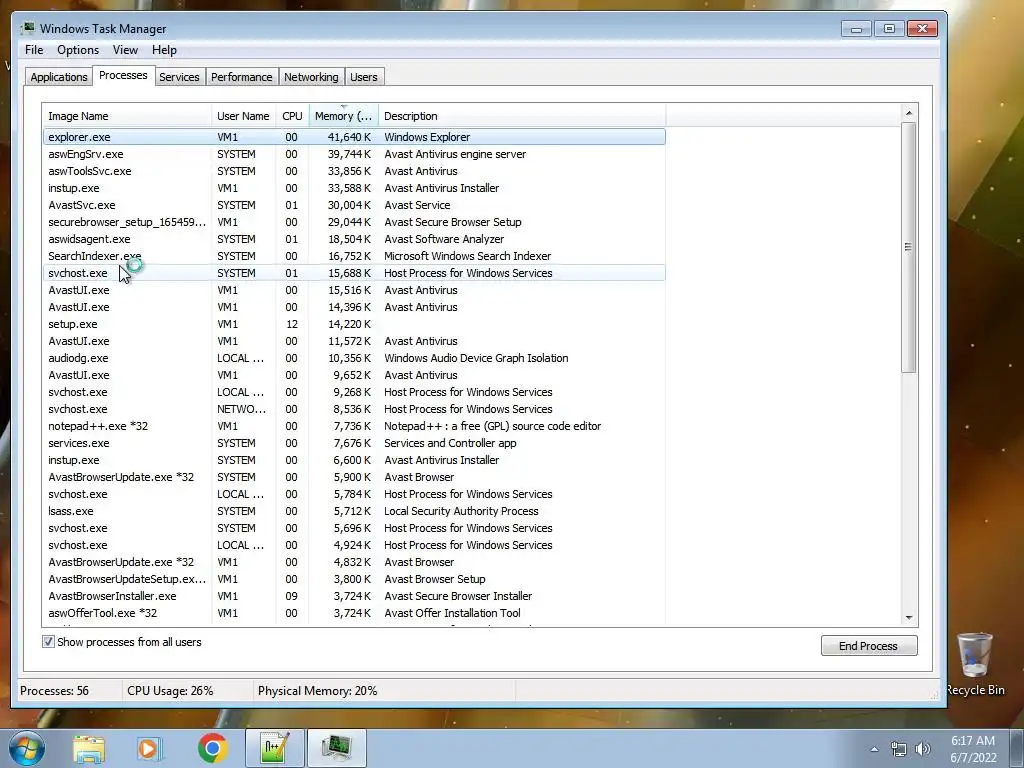Click the End Process button
1024x768 pixels.
[869, 646]
